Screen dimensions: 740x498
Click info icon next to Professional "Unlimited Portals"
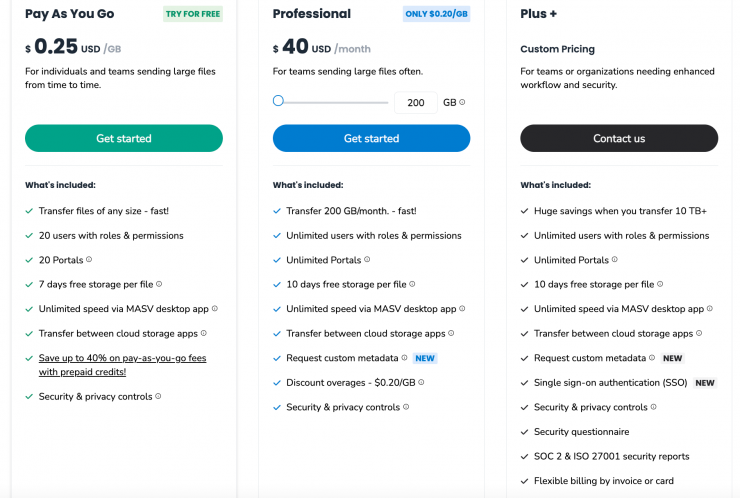365,260
